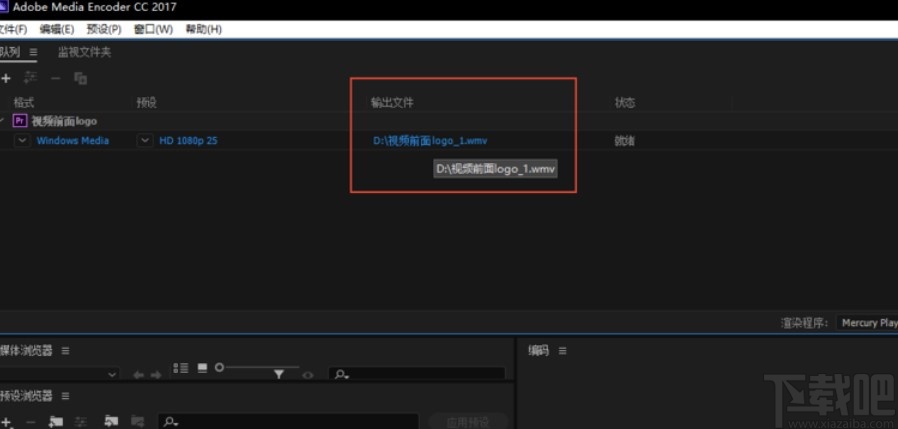Click the D:\视频前面logo_1.wmv output file link
The height and width of the screenshot is (429, 898).
tap(430, 140)
